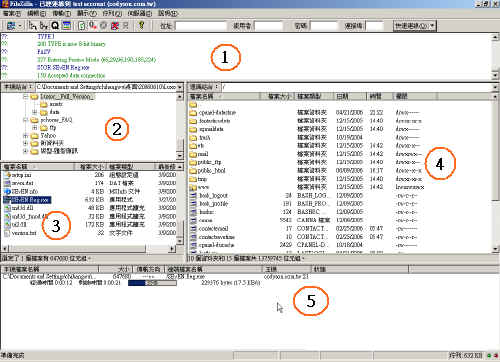The height and width of the screenshot is (362, 500).
Task: Open the remote path combo box dropdown
Action: point(495,87)
